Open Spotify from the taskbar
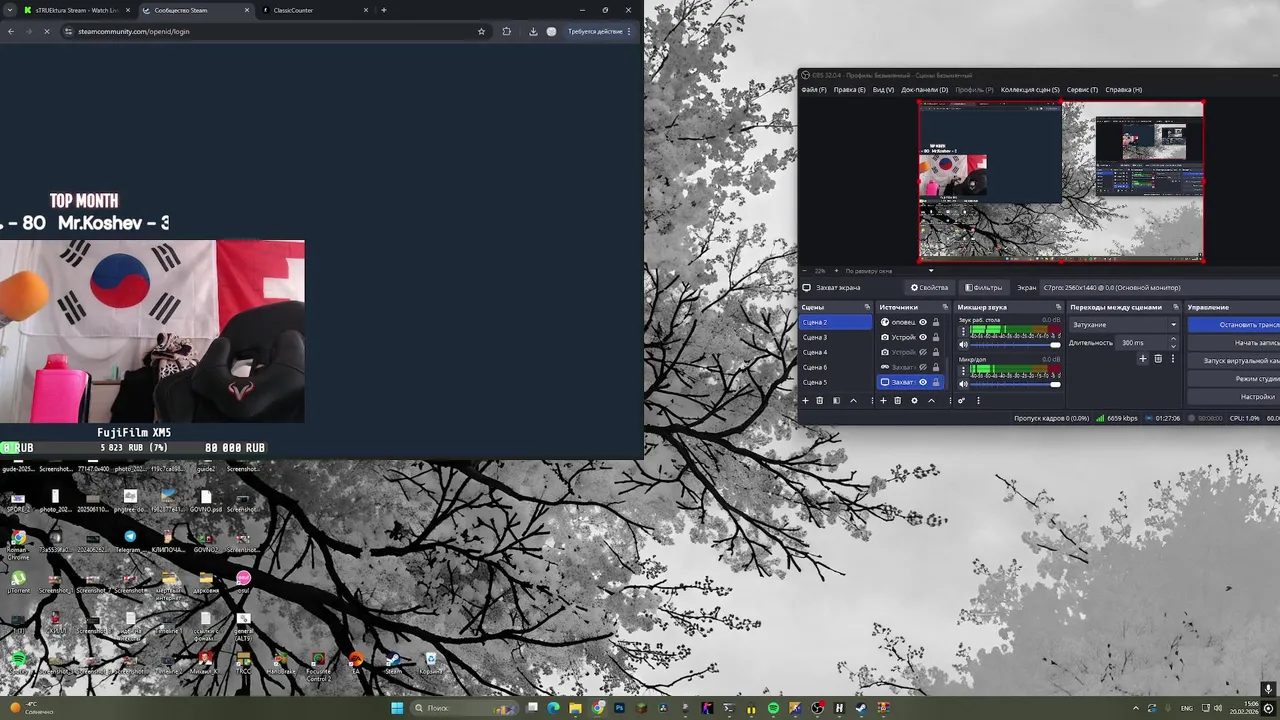The width and height of the screenshot is (1280, 720). (773, 708)
